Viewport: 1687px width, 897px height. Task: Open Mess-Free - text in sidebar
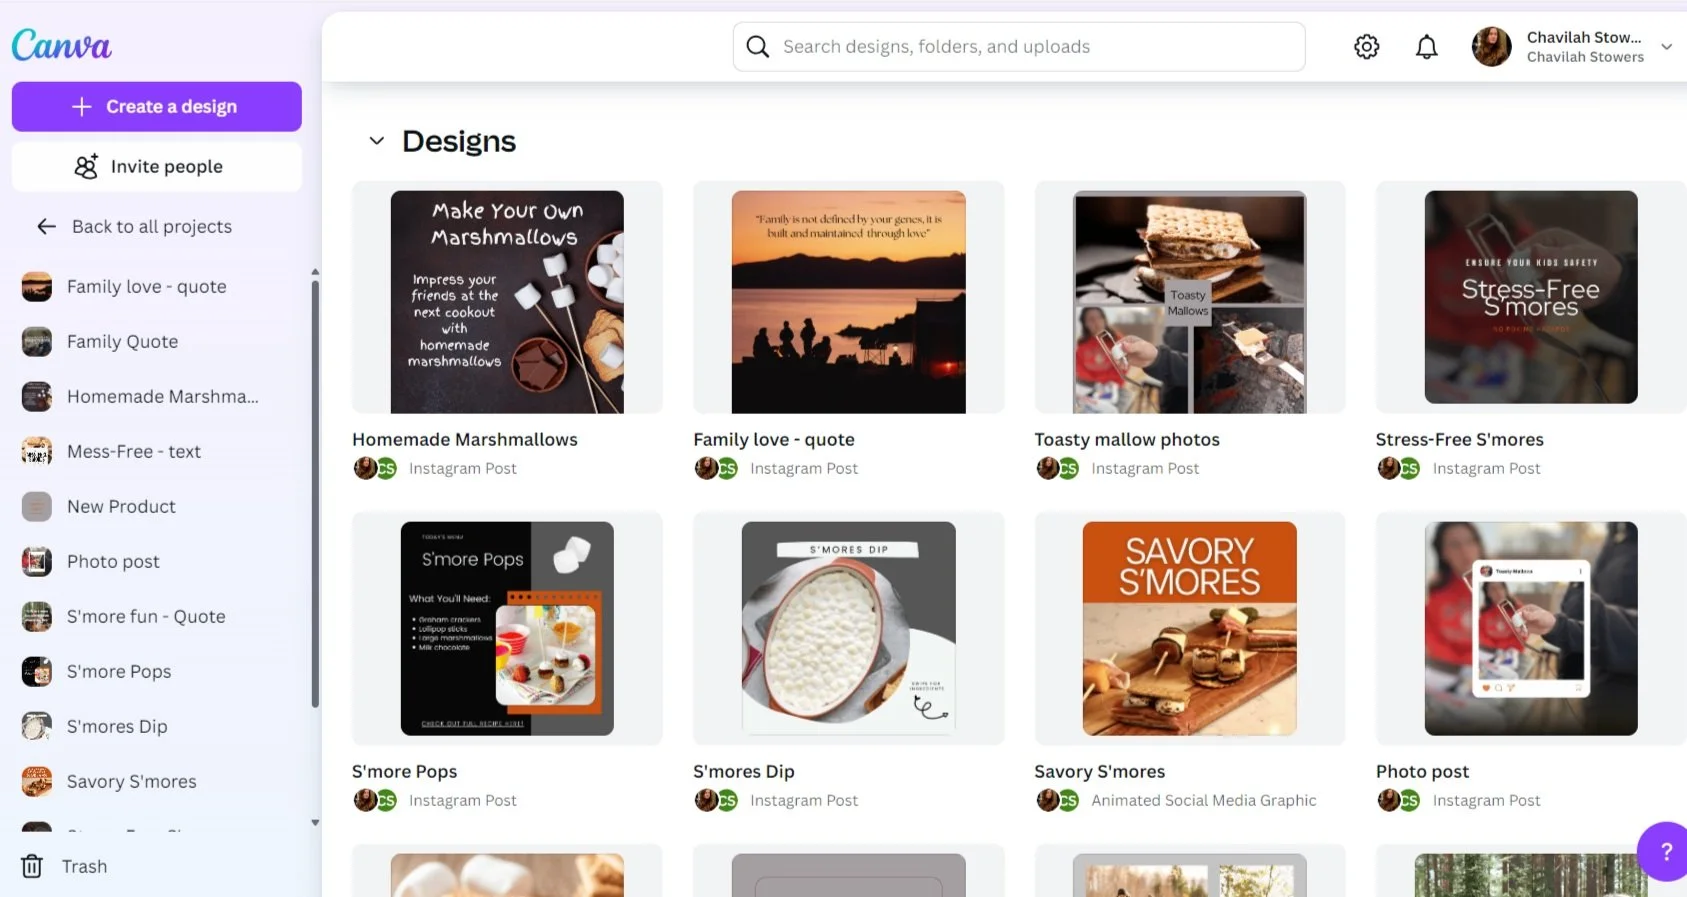click(133, 452)
